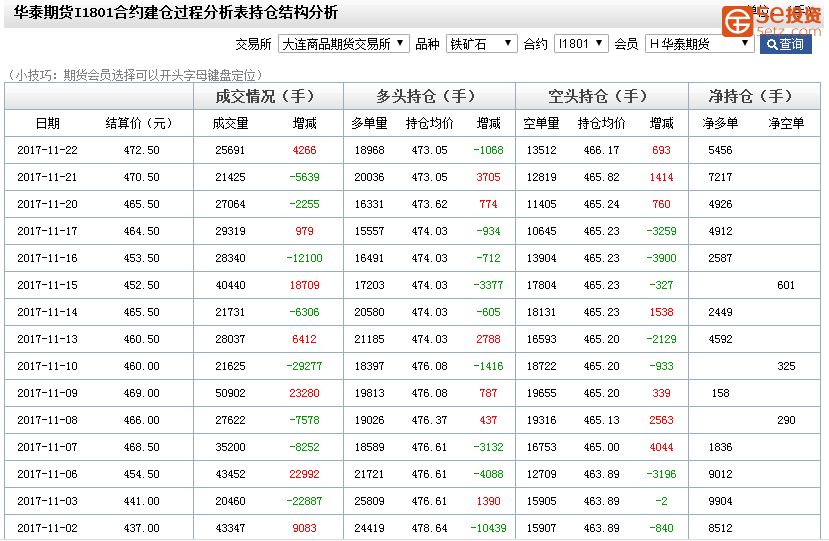
Task: Open the 交易所 exchange dropdown
Action: [x=344, y=43]
